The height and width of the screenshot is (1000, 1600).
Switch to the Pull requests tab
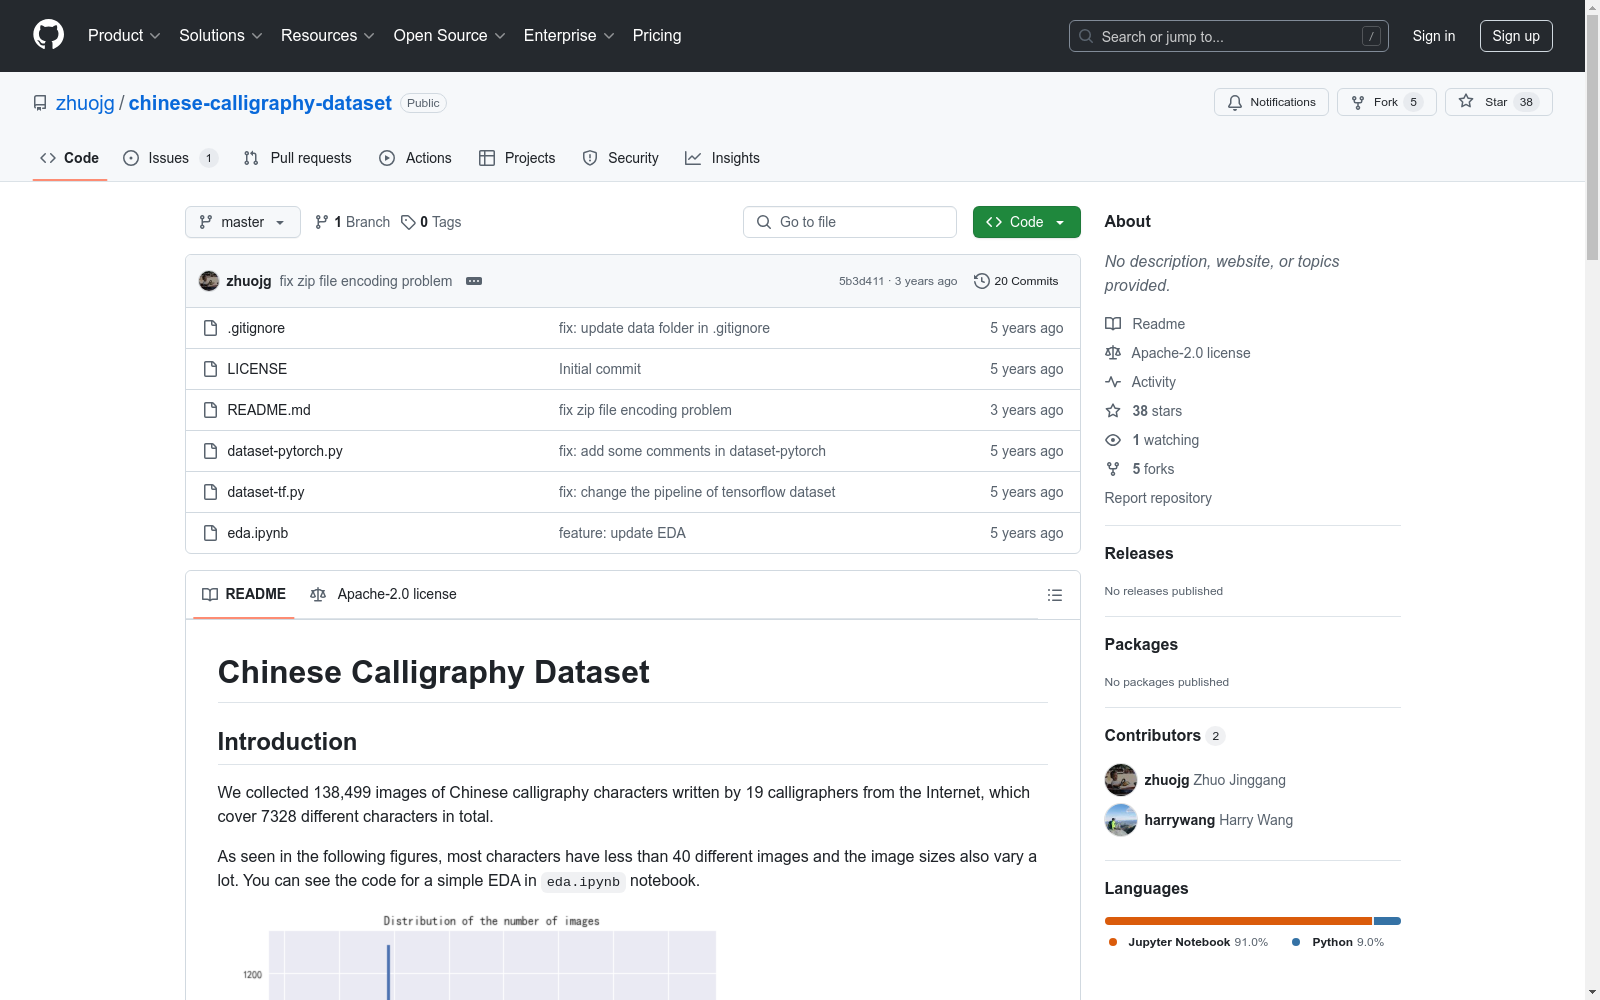[x=297, y=158]
